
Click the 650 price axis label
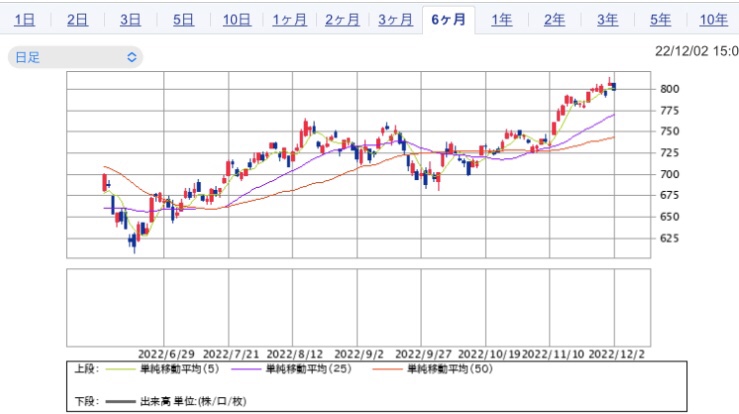pos(669,217)
